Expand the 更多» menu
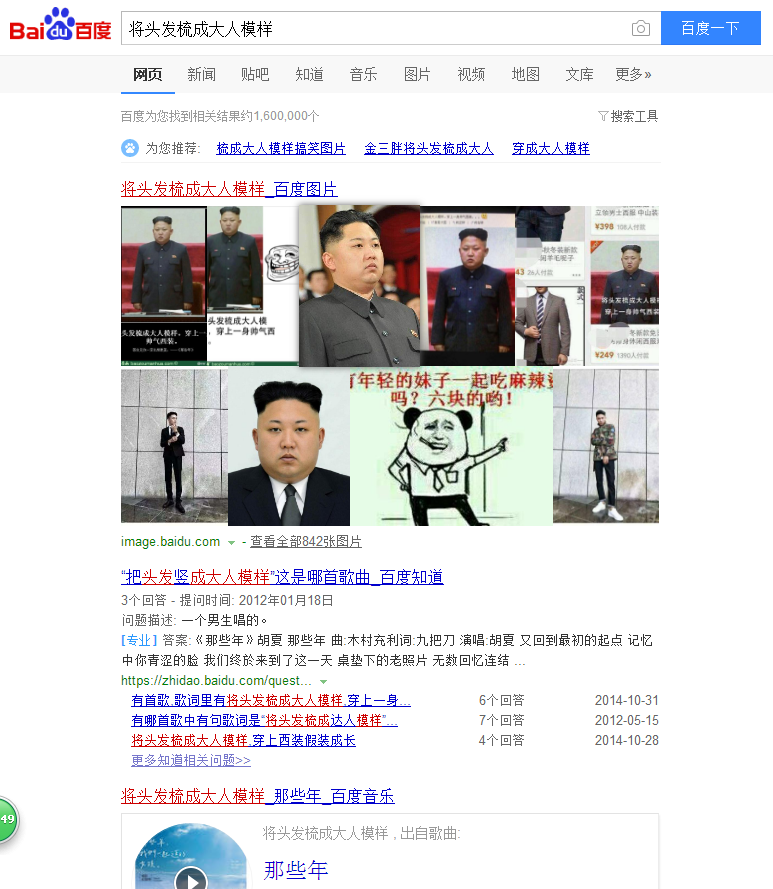The image size is (773, 889). (633, 74)
